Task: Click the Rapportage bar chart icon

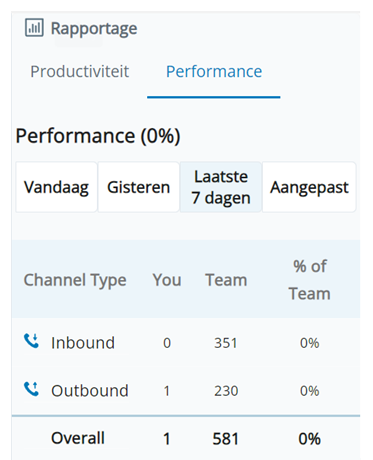Action: coord(34,27)
